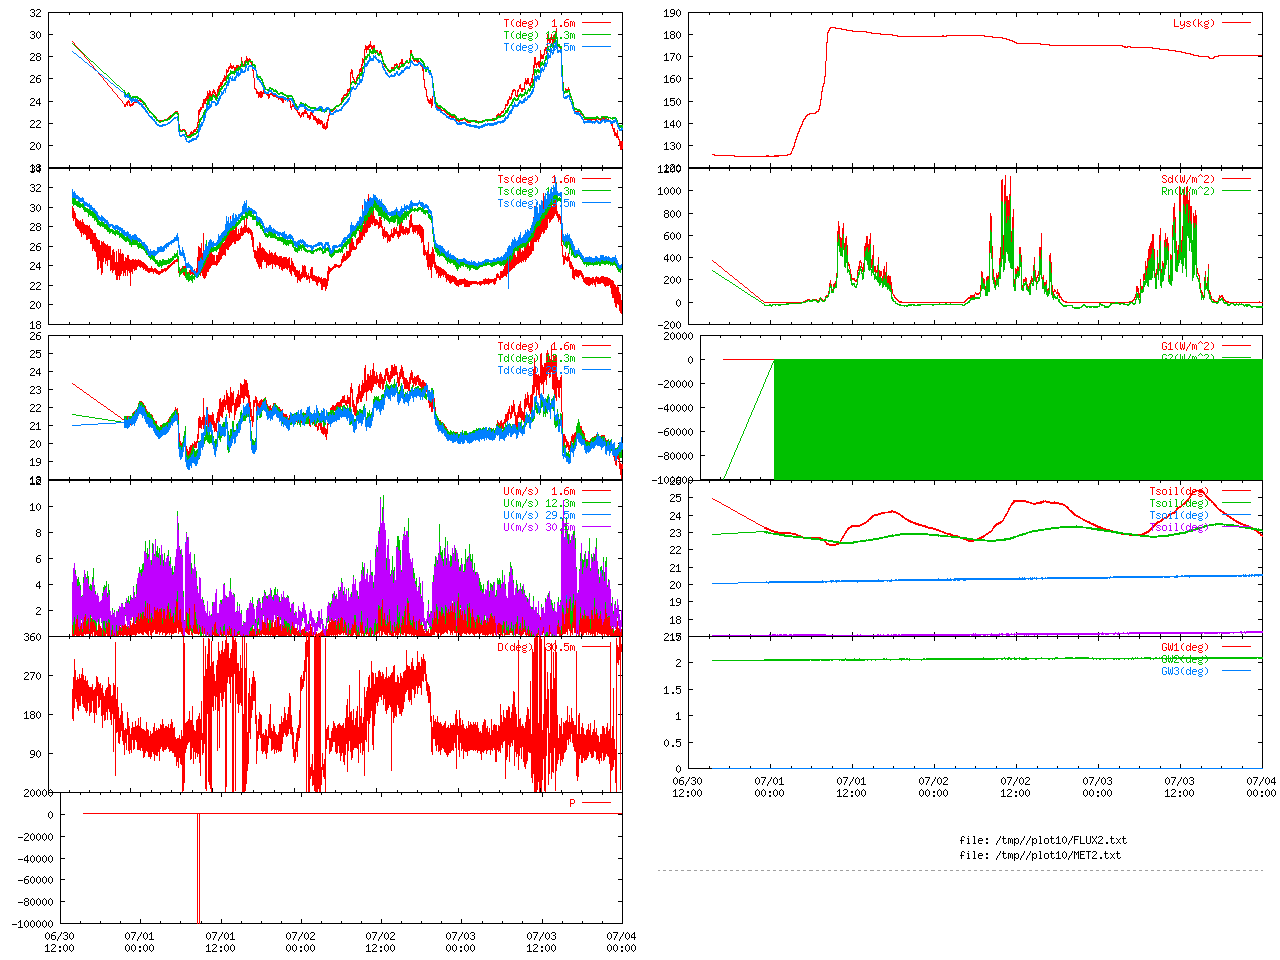Click the purple line sample beside U(m/s) 30.5m
1280x960 pixels.
coord(595,527)
